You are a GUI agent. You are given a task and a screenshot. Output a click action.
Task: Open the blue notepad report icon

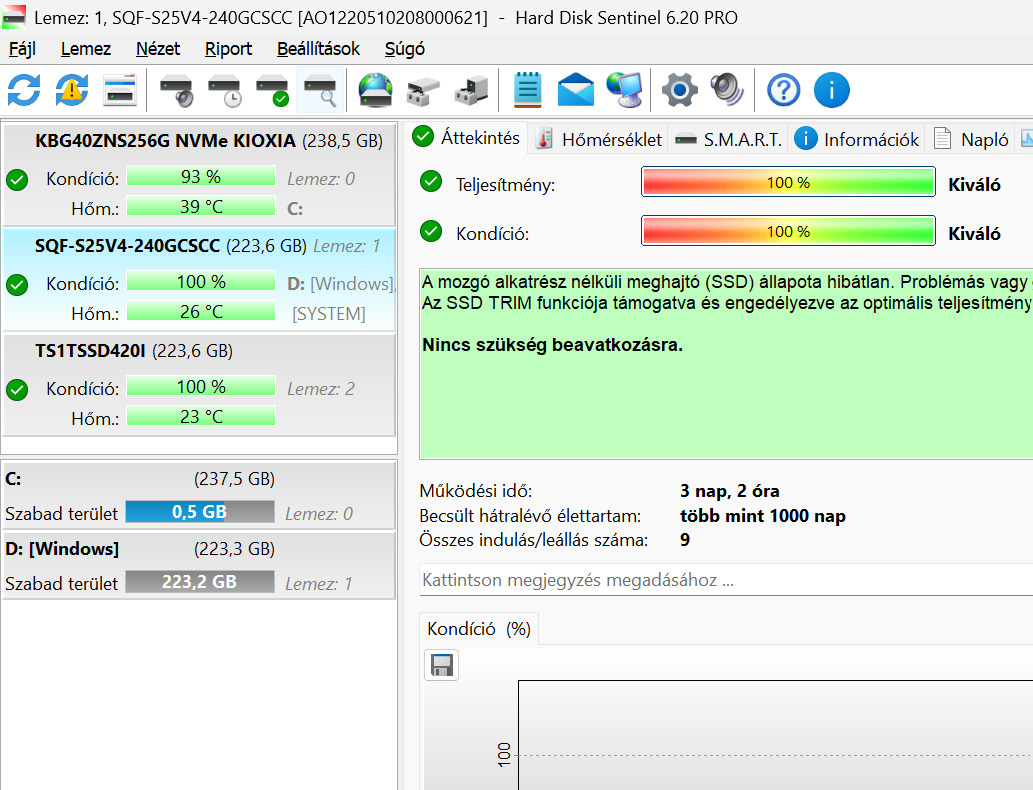point(528,90)
